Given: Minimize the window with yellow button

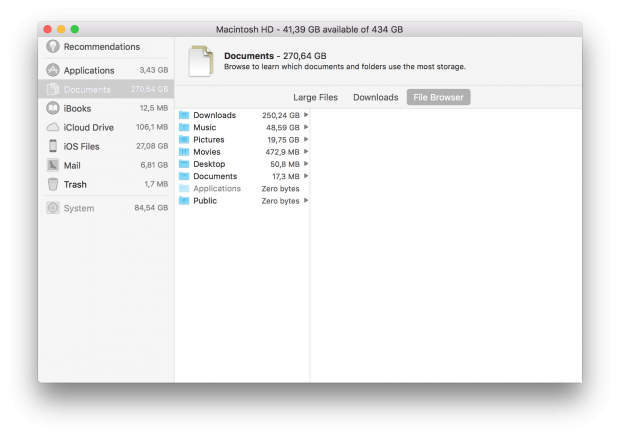Looking at the screenshot, I should (61, 29).
